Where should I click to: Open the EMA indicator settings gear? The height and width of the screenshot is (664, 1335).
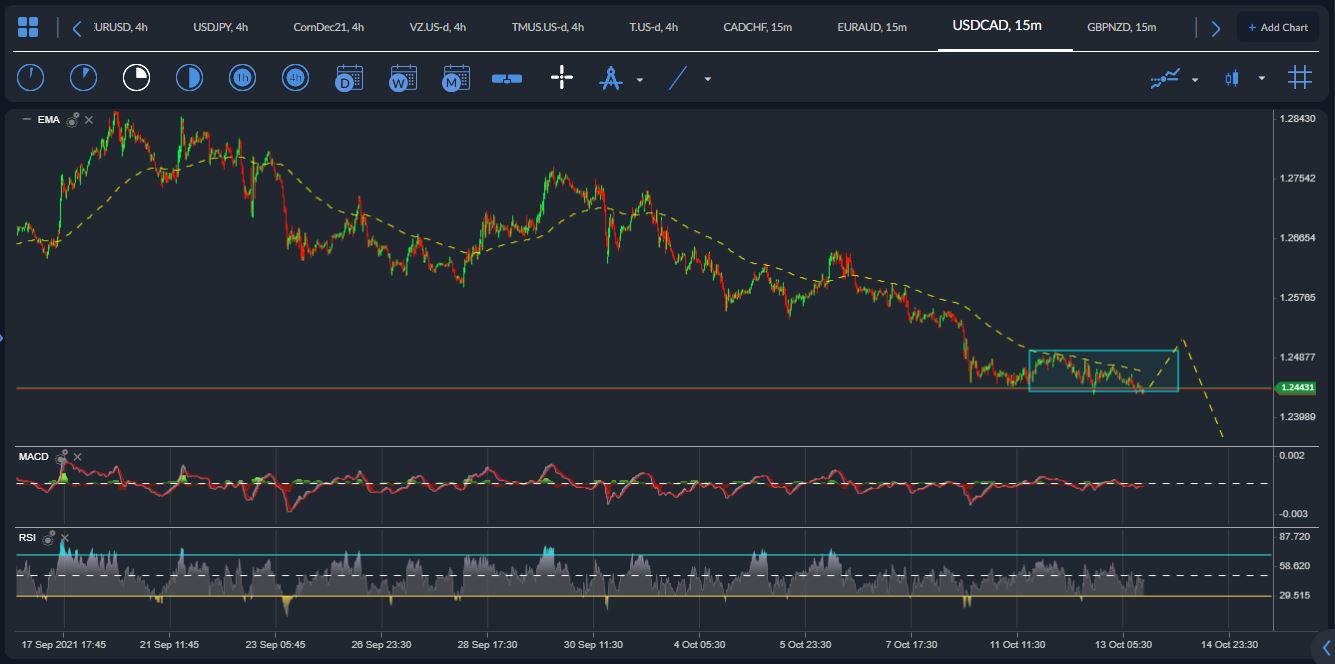(70, 119)
